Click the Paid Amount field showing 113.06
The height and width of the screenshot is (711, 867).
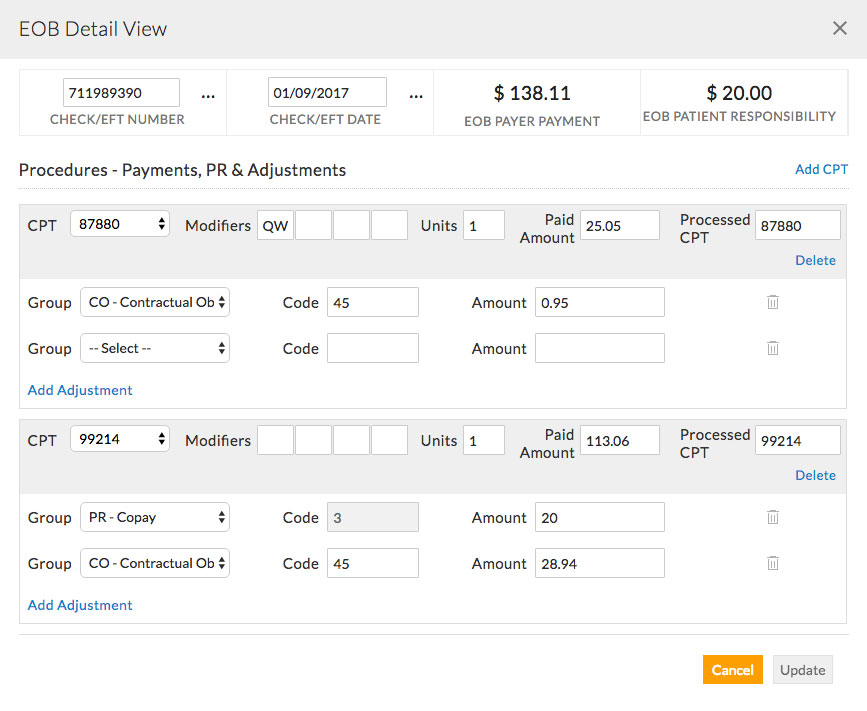619,440
